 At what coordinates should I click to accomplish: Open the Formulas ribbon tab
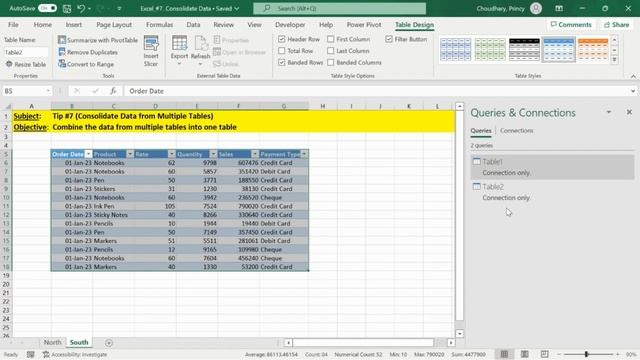(159, 24)
